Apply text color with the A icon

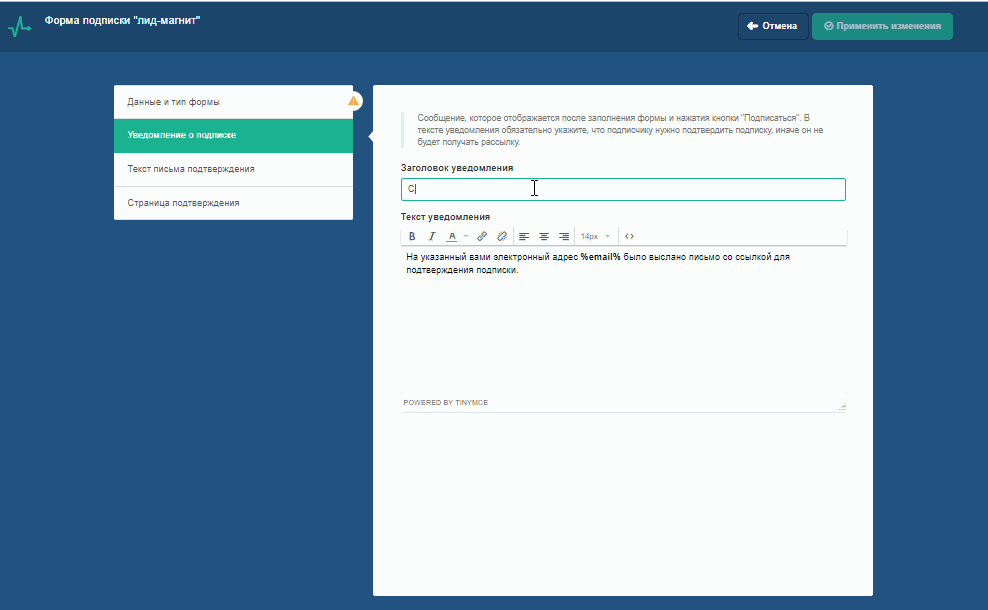click(452, 236)
